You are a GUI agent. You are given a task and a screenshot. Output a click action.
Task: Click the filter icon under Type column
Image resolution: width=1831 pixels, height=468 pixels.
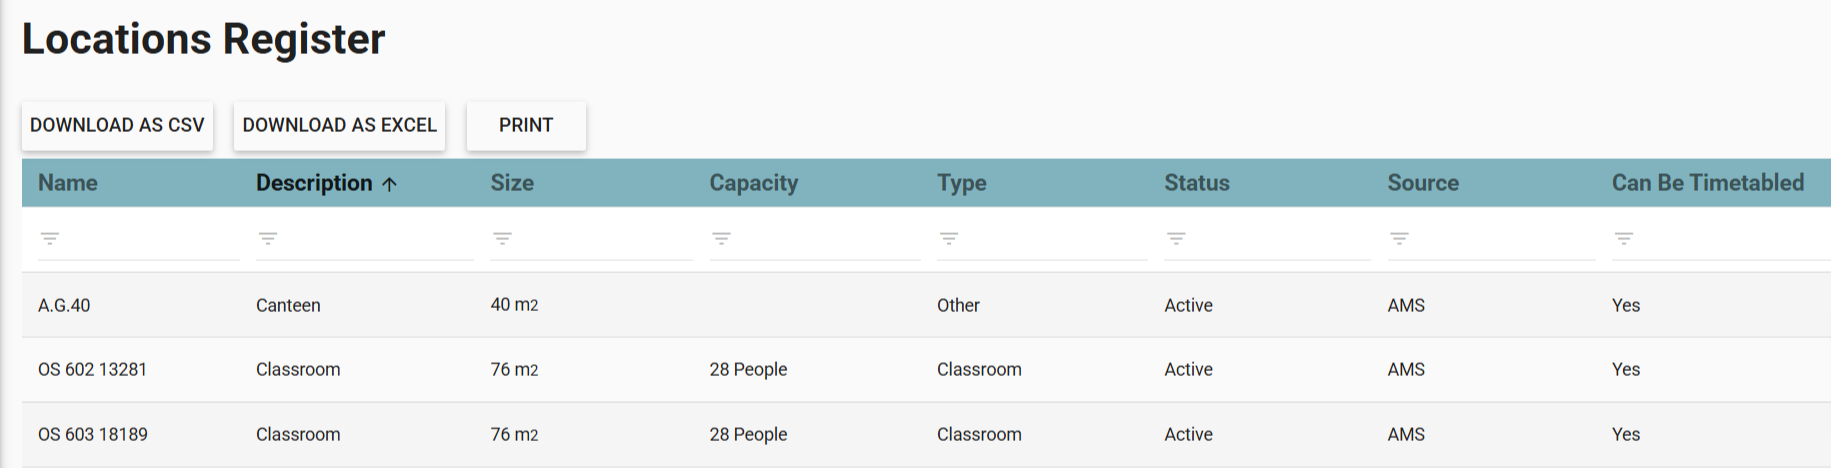[949, 238]
